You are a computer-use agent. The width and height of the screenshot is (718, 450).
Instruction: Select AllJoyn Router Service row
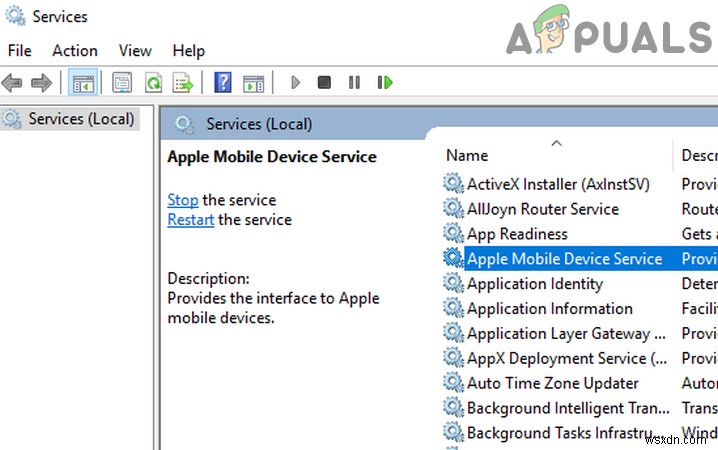tap(580, 209)
